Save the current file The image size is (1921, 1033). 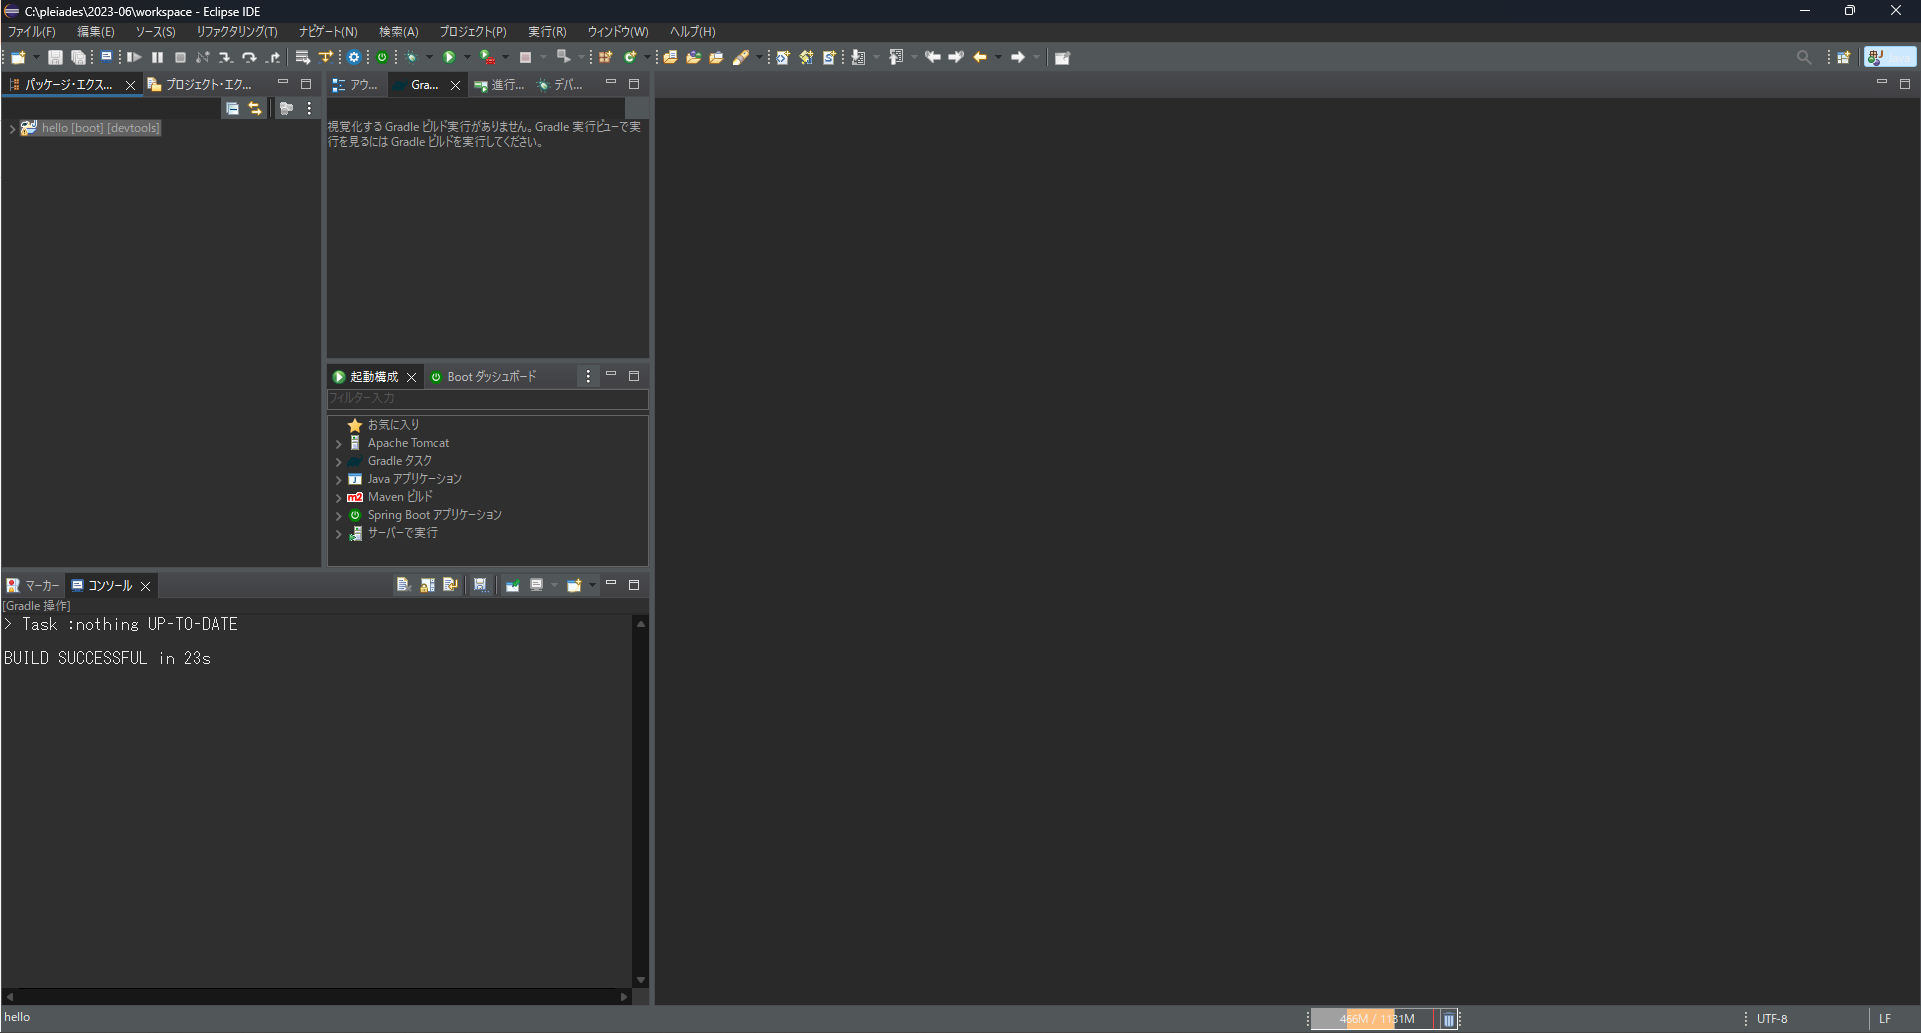55,57
